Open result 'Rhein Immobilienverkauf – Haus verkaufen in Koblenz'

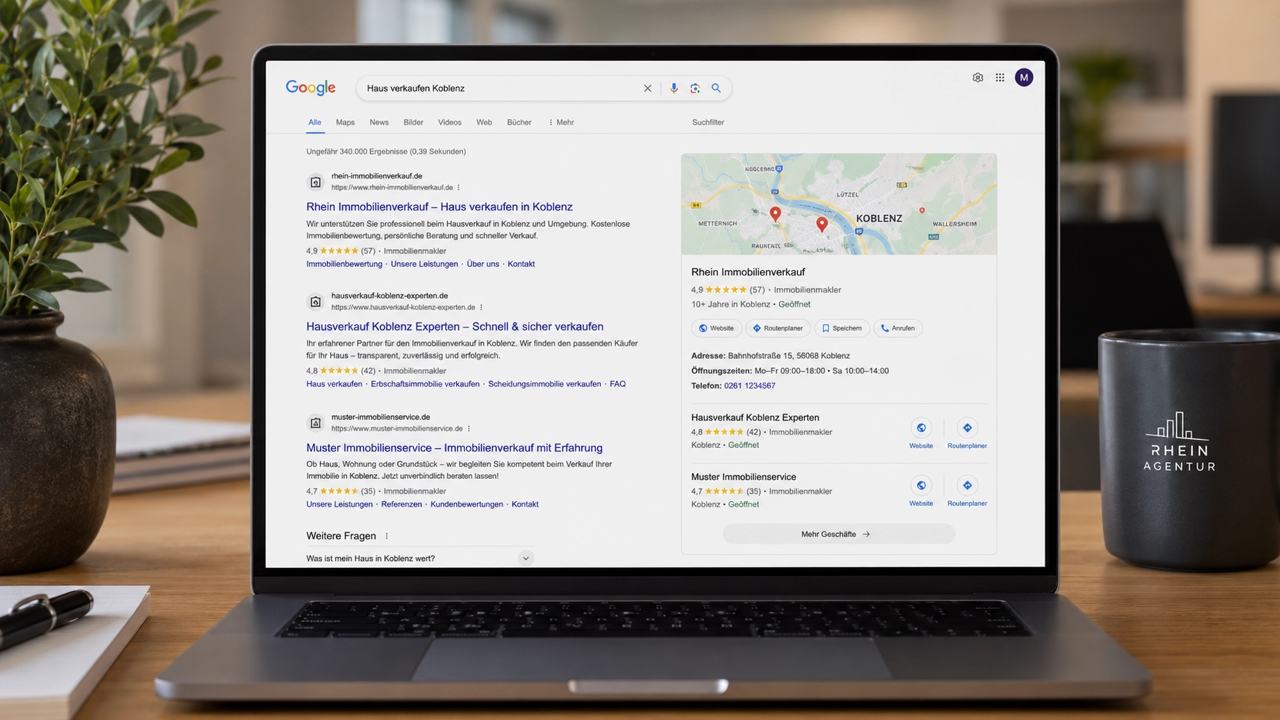(x=439, y=206)
